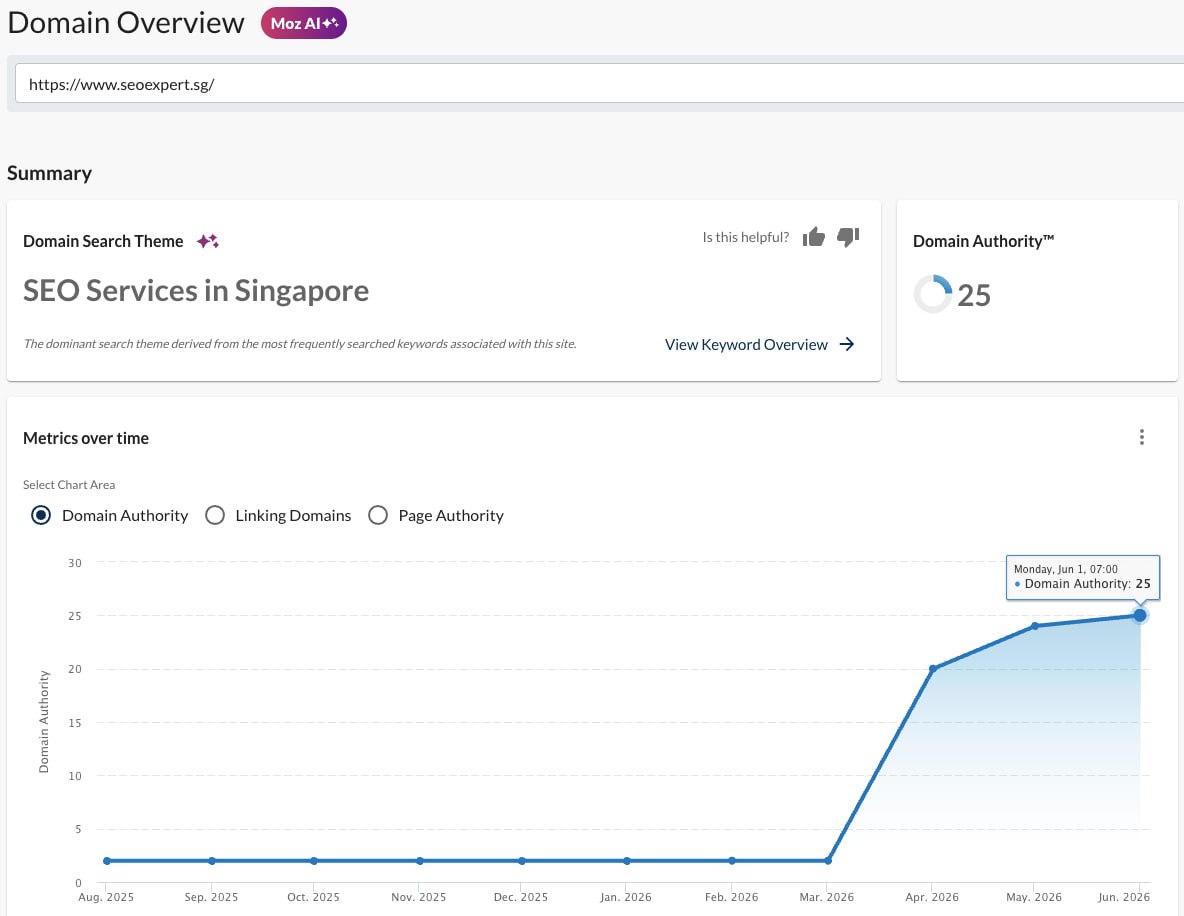The width and height of the screenshot is (1184, 916).
Task: Click the Nov. 2025 data point on chart
Action: coord(419,861)
